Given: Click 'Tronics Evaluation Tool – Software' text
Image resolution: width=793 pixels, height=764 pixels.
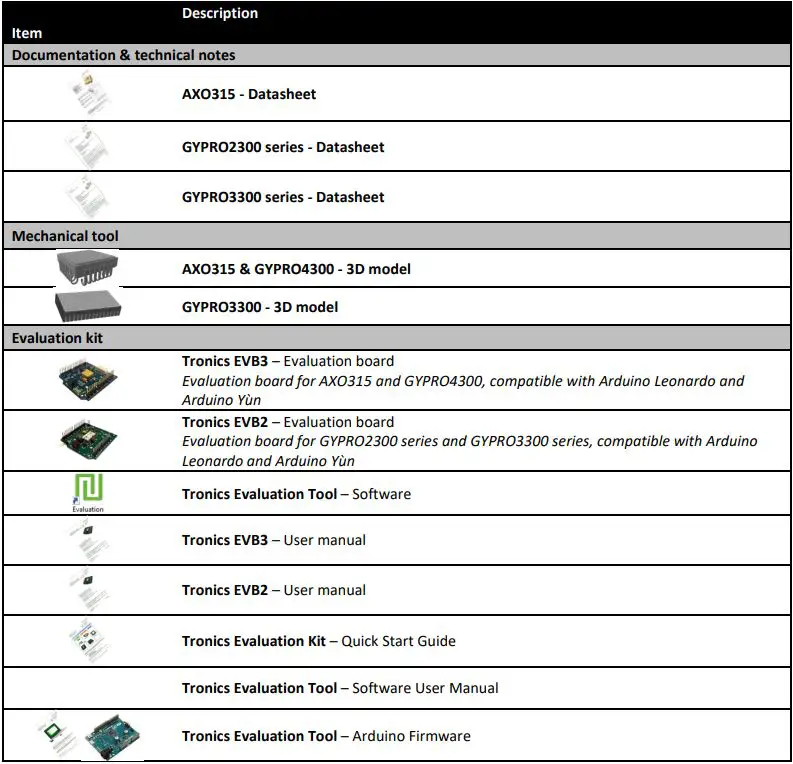Looking at the screenshot, I should 296,494.
